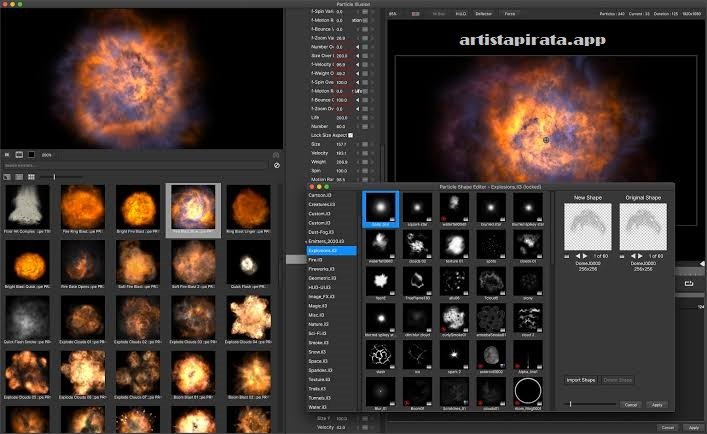Show previous frame of Original Shape preview
The height and width of the screenshot is (434, 707).
click(634, 256)
